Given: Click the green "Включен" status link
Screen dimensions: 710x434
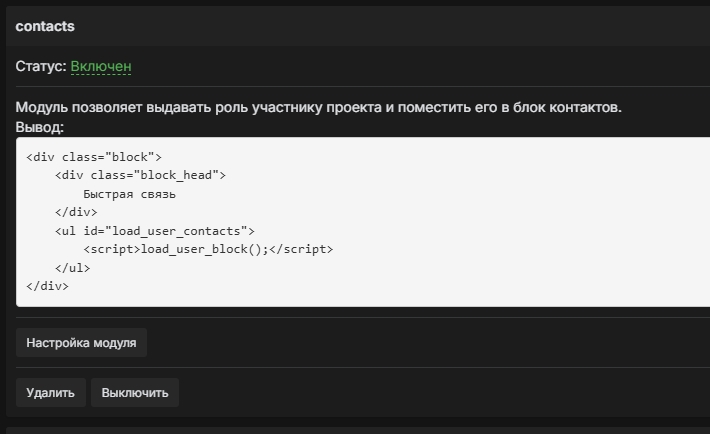Looking at the screenshot, I should click(x=101, y=66).
